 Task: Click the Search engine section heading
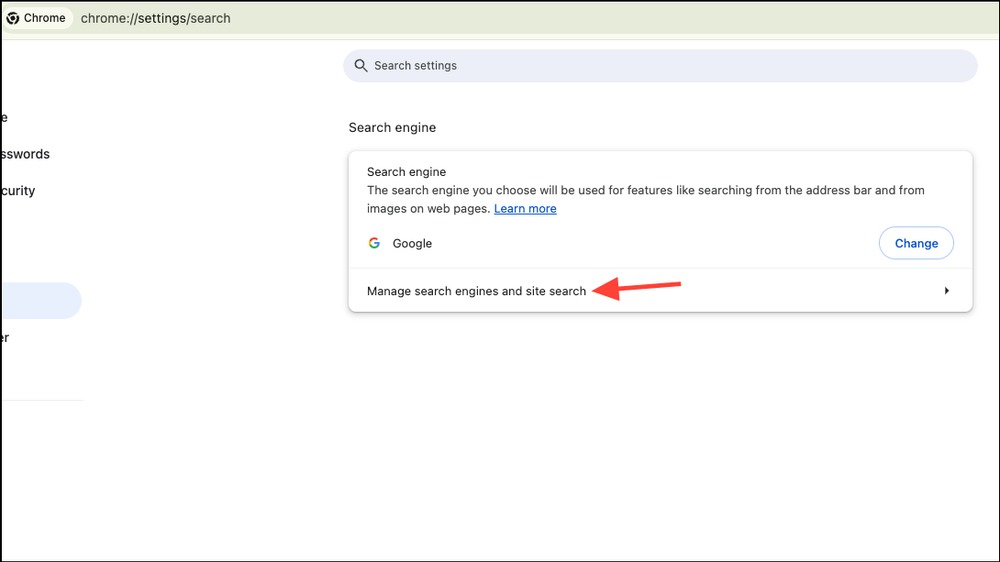392,128
